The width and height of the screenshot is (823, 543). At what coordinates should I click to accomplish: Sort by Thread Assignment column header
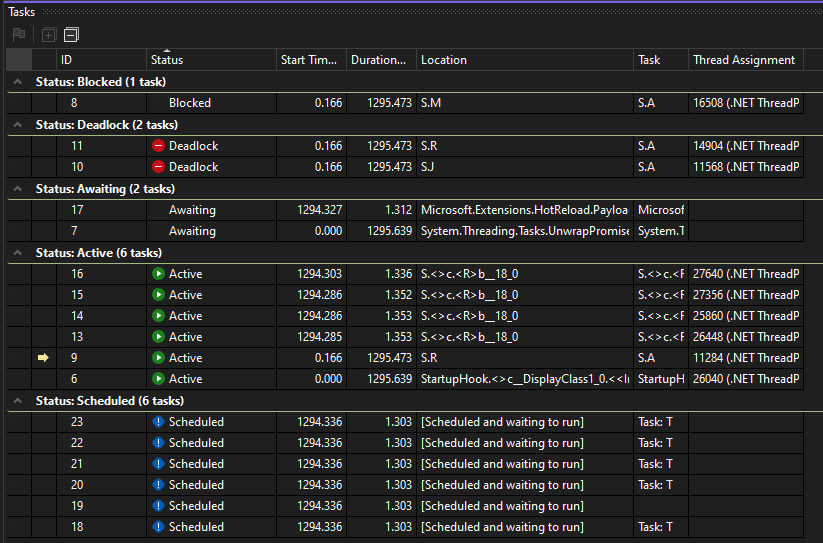[746, 60]
